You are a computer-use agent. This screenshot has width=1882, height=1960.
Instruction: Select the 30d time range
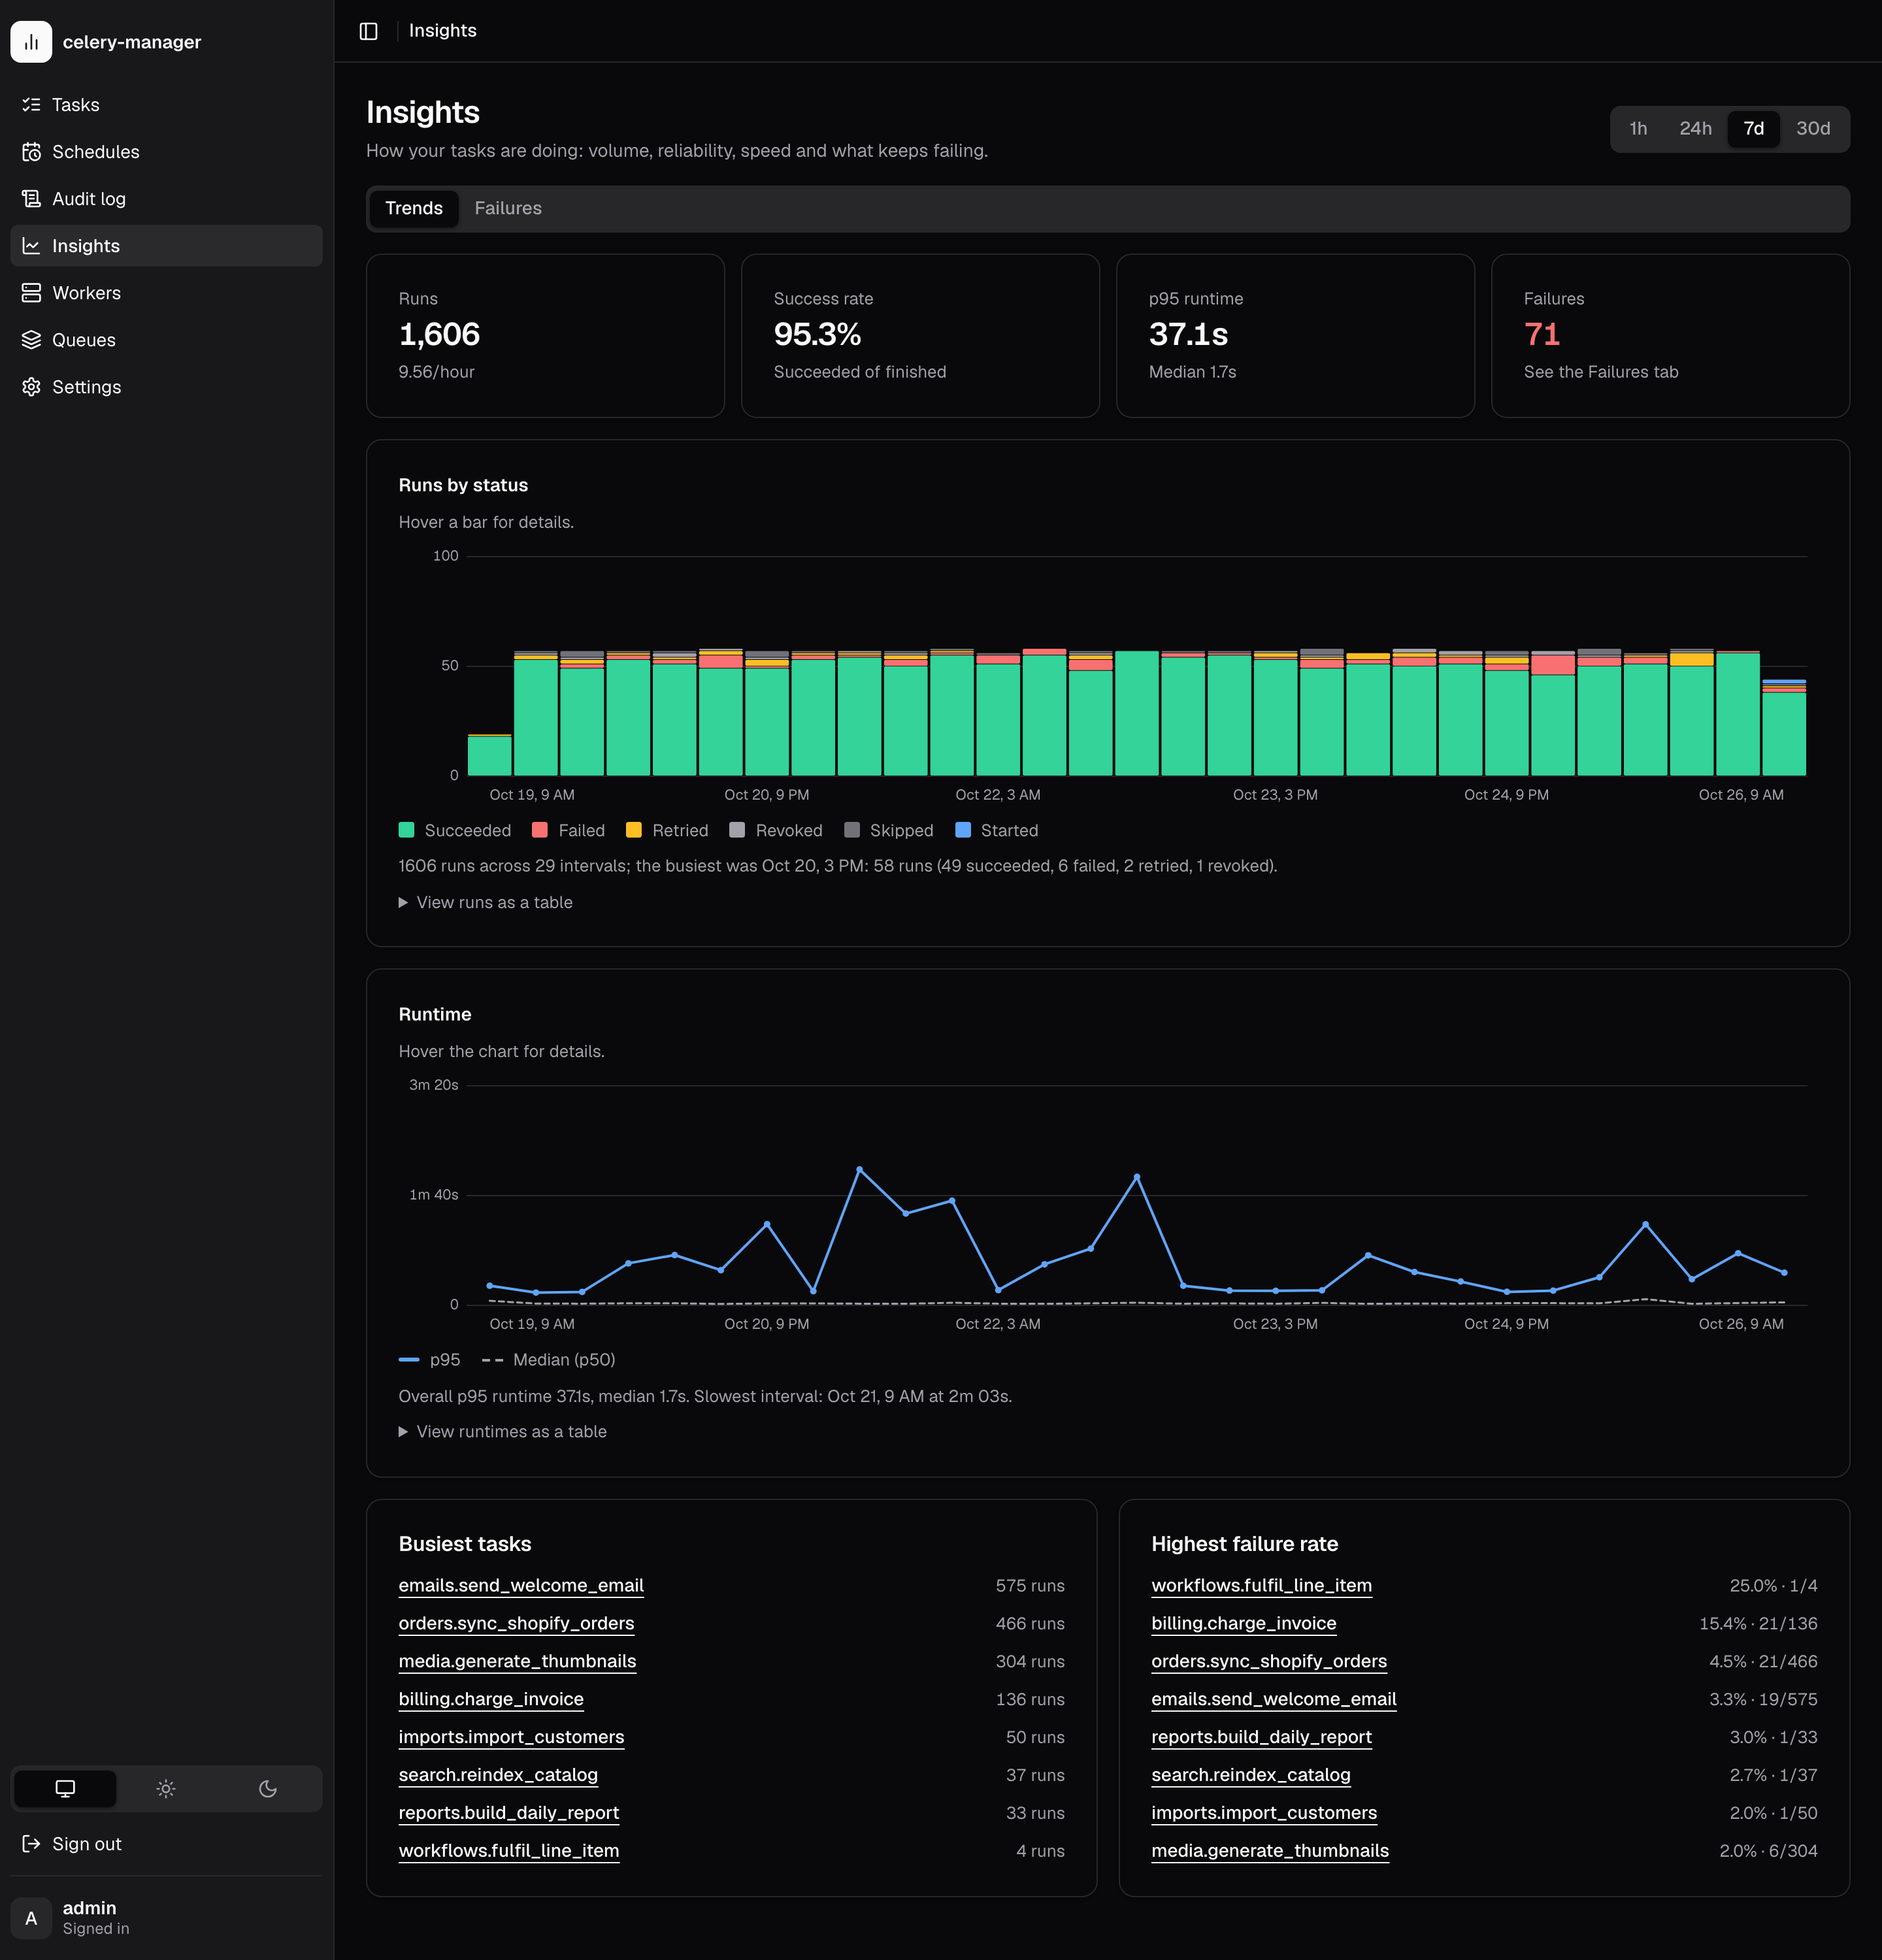[x=1813, y=129]
